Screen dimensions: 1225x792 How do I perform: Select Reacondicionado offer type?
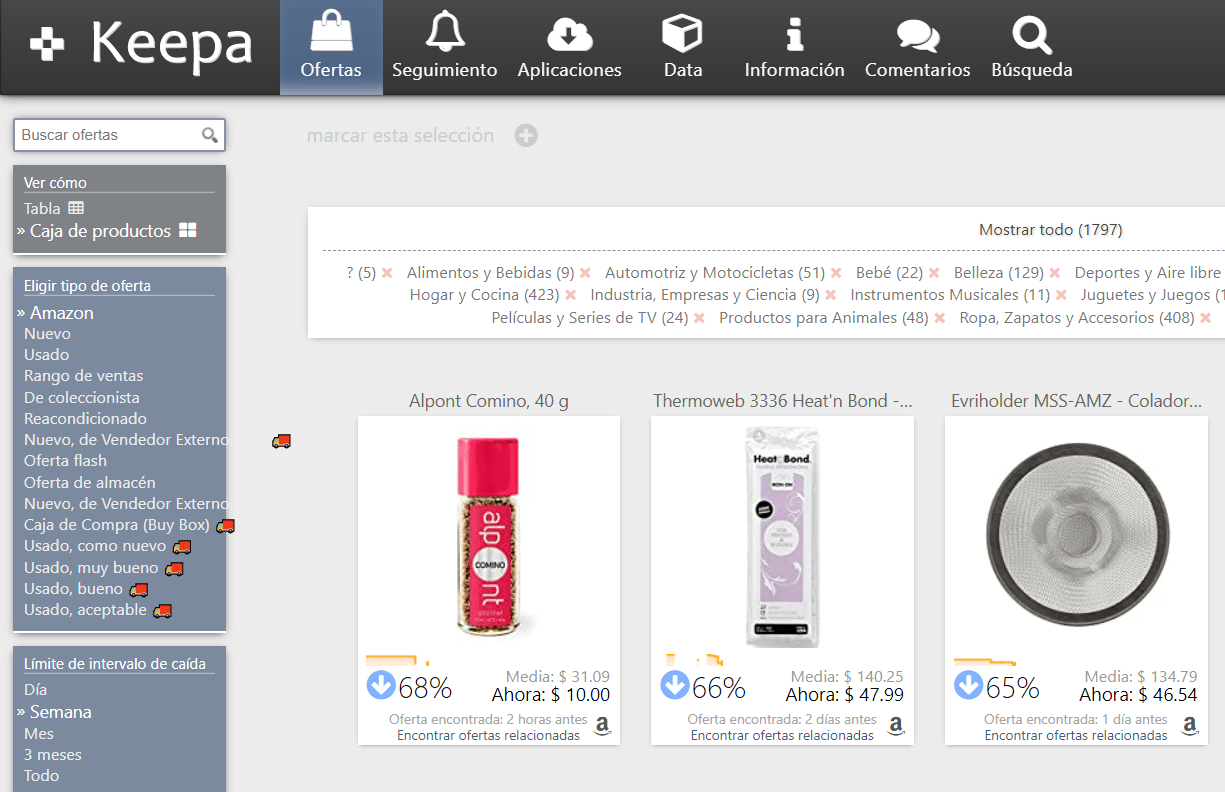85,419
